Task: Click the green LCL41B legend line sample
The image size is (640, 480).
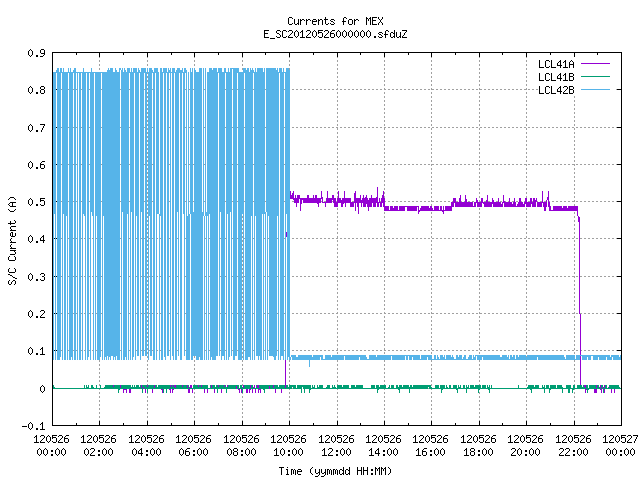Action: 596,76
